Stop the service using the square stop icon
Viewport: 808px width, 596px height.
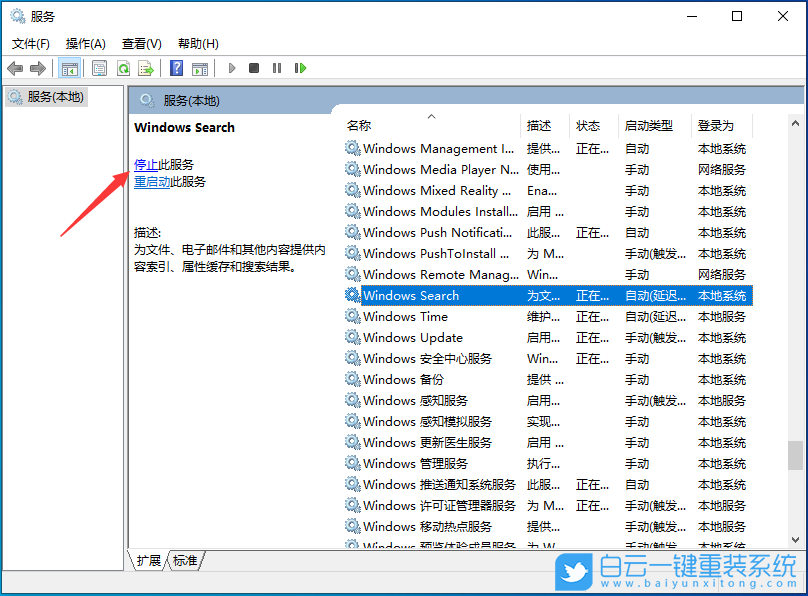coord(253,67)
